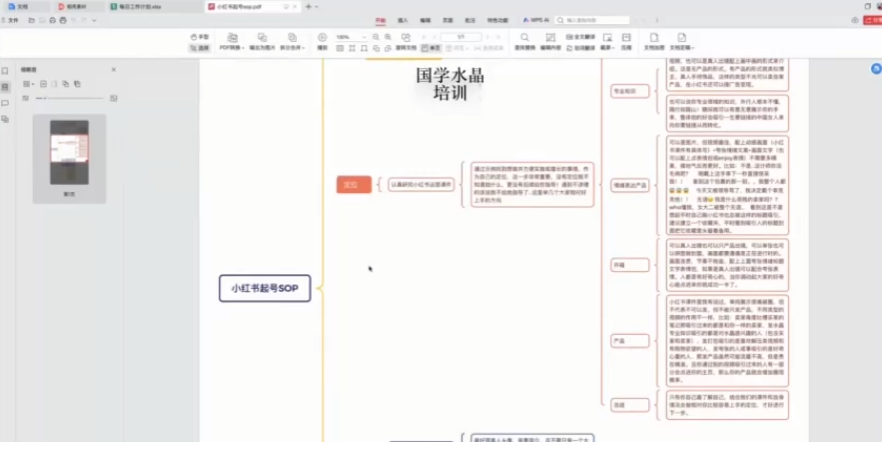Click the zoom out magnifier icon
The height and width of the screenshot is (465, 882).
376,37
